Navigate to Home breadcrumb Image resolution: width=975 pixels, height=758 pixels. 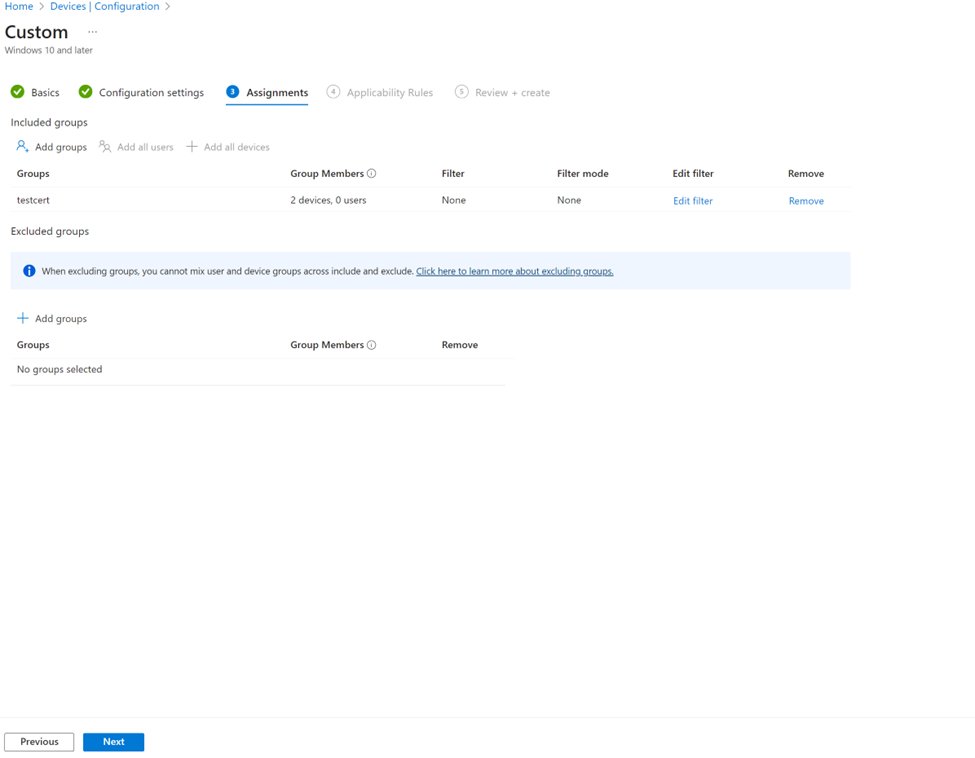(x=19, y=6)
